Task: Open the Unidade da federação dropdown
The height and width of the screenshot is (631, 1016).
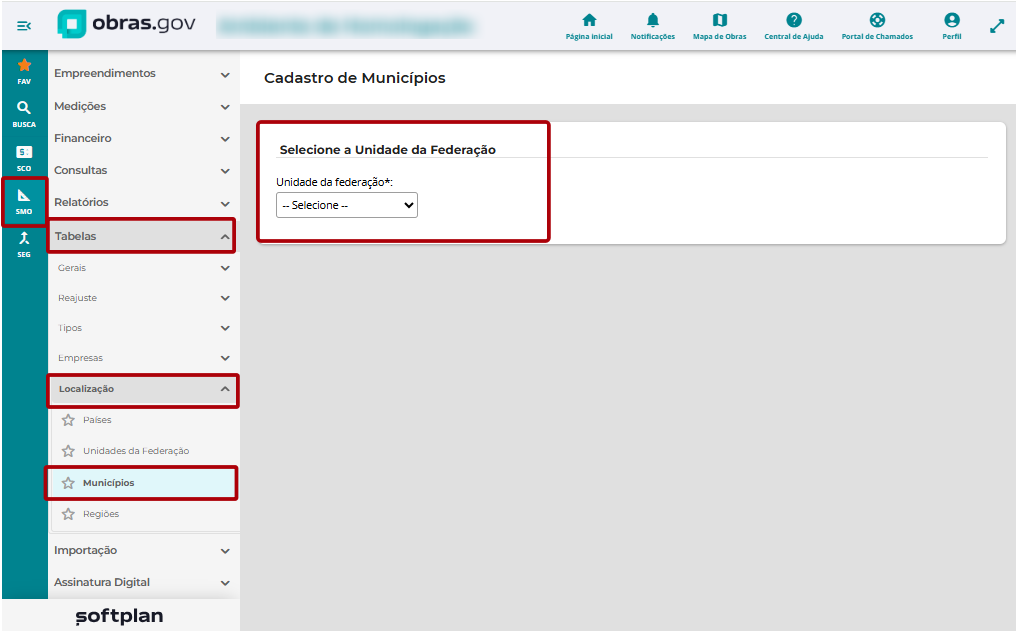Action: pyautogui.click(x=347, y=205)
